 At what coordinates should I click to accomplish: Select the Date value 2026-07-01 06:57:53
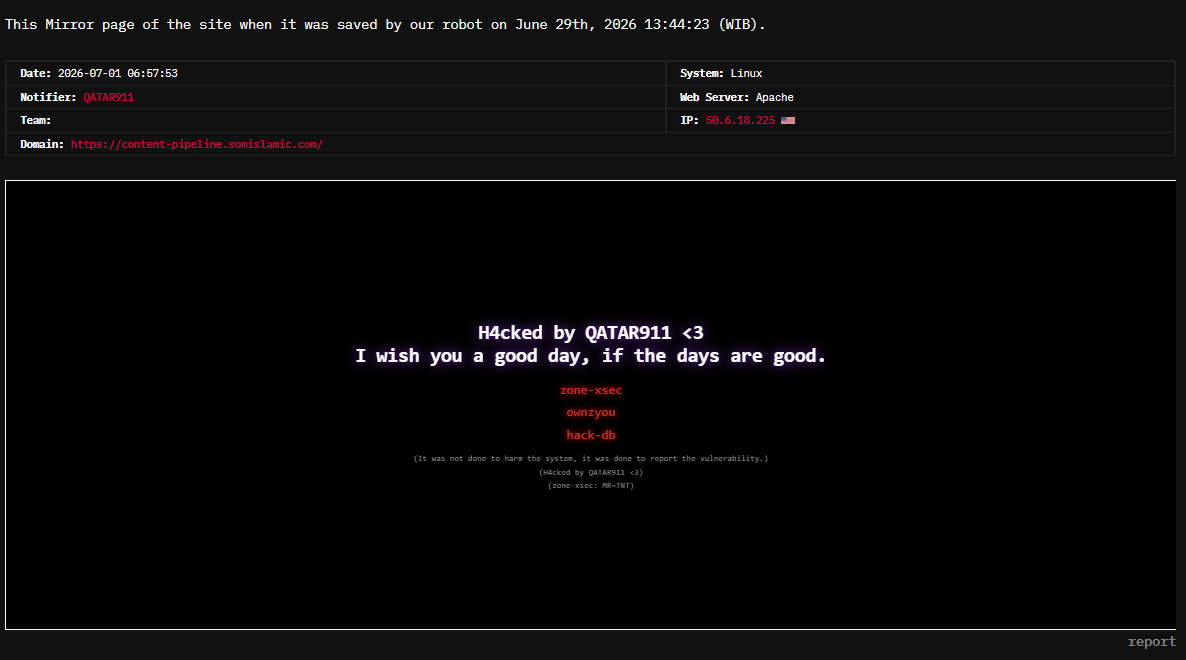coord(117,73)
